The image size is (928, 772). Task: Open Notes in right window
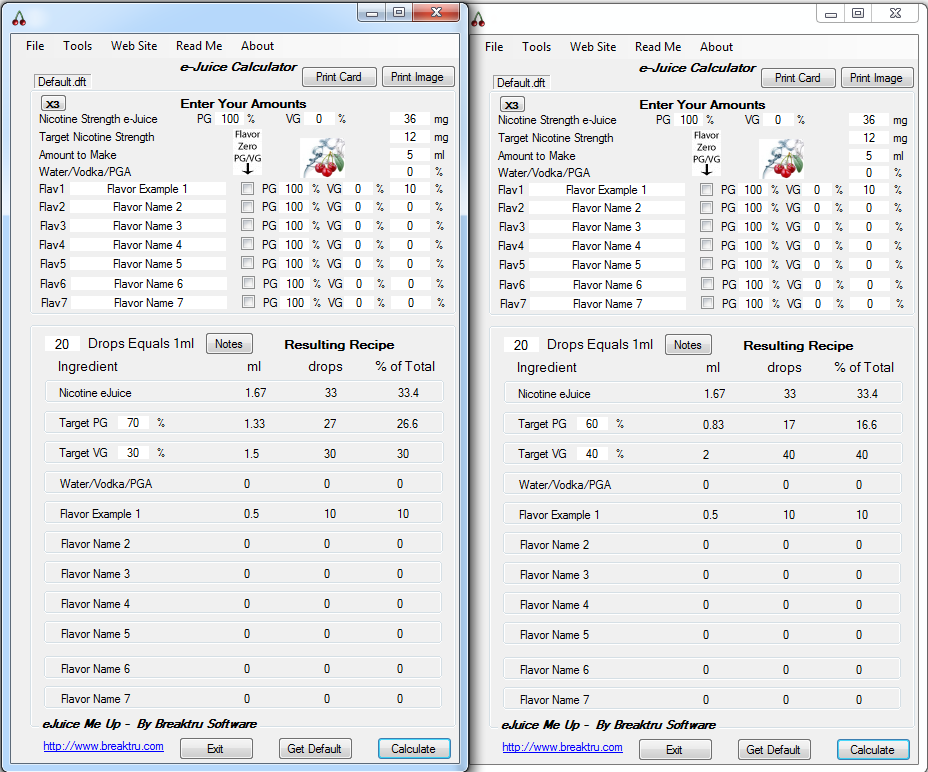pos(688,345)
